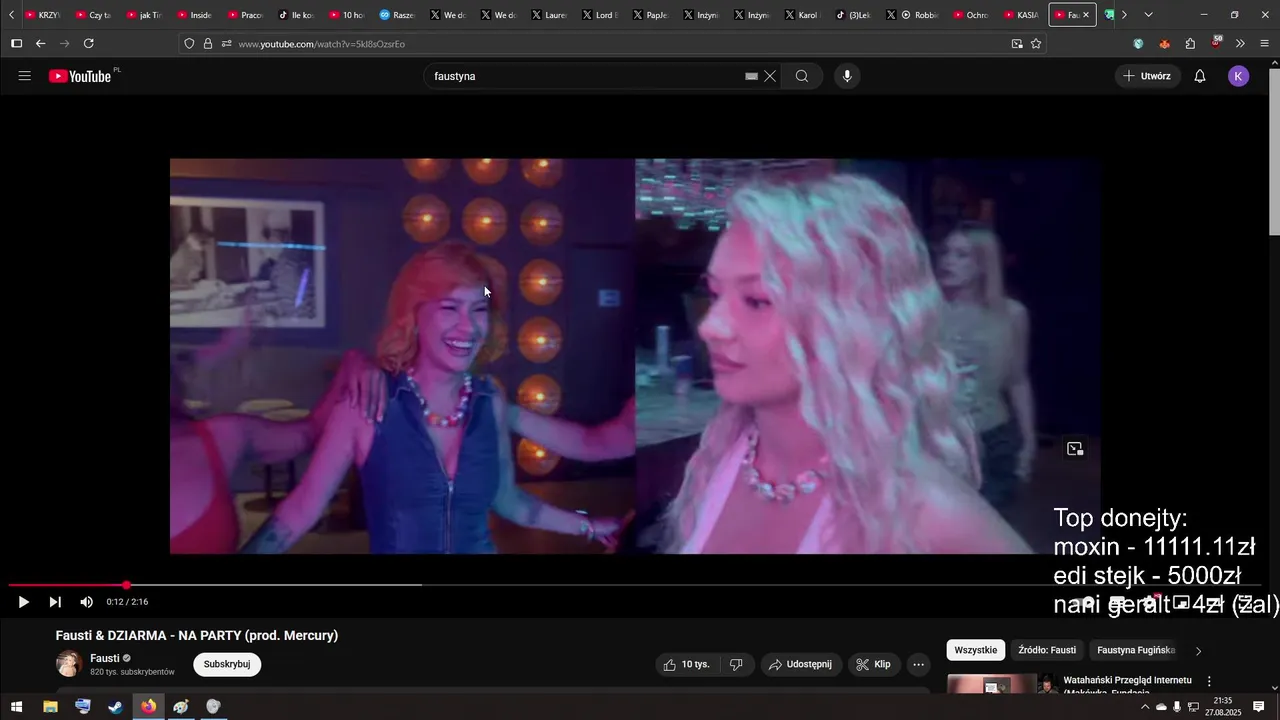Select the Wszystkie filter chip
1280x720 pixels.
[975, 650]
